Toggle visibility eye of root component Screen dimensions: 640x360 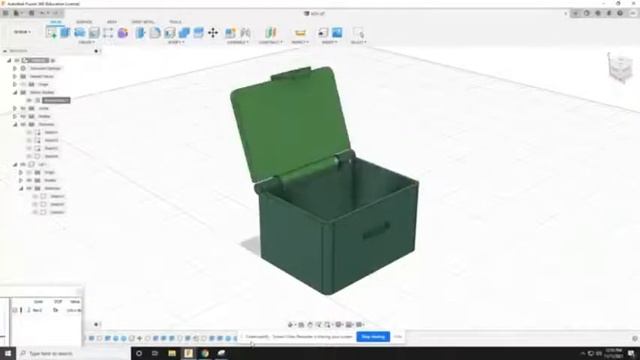click(17, 60)
